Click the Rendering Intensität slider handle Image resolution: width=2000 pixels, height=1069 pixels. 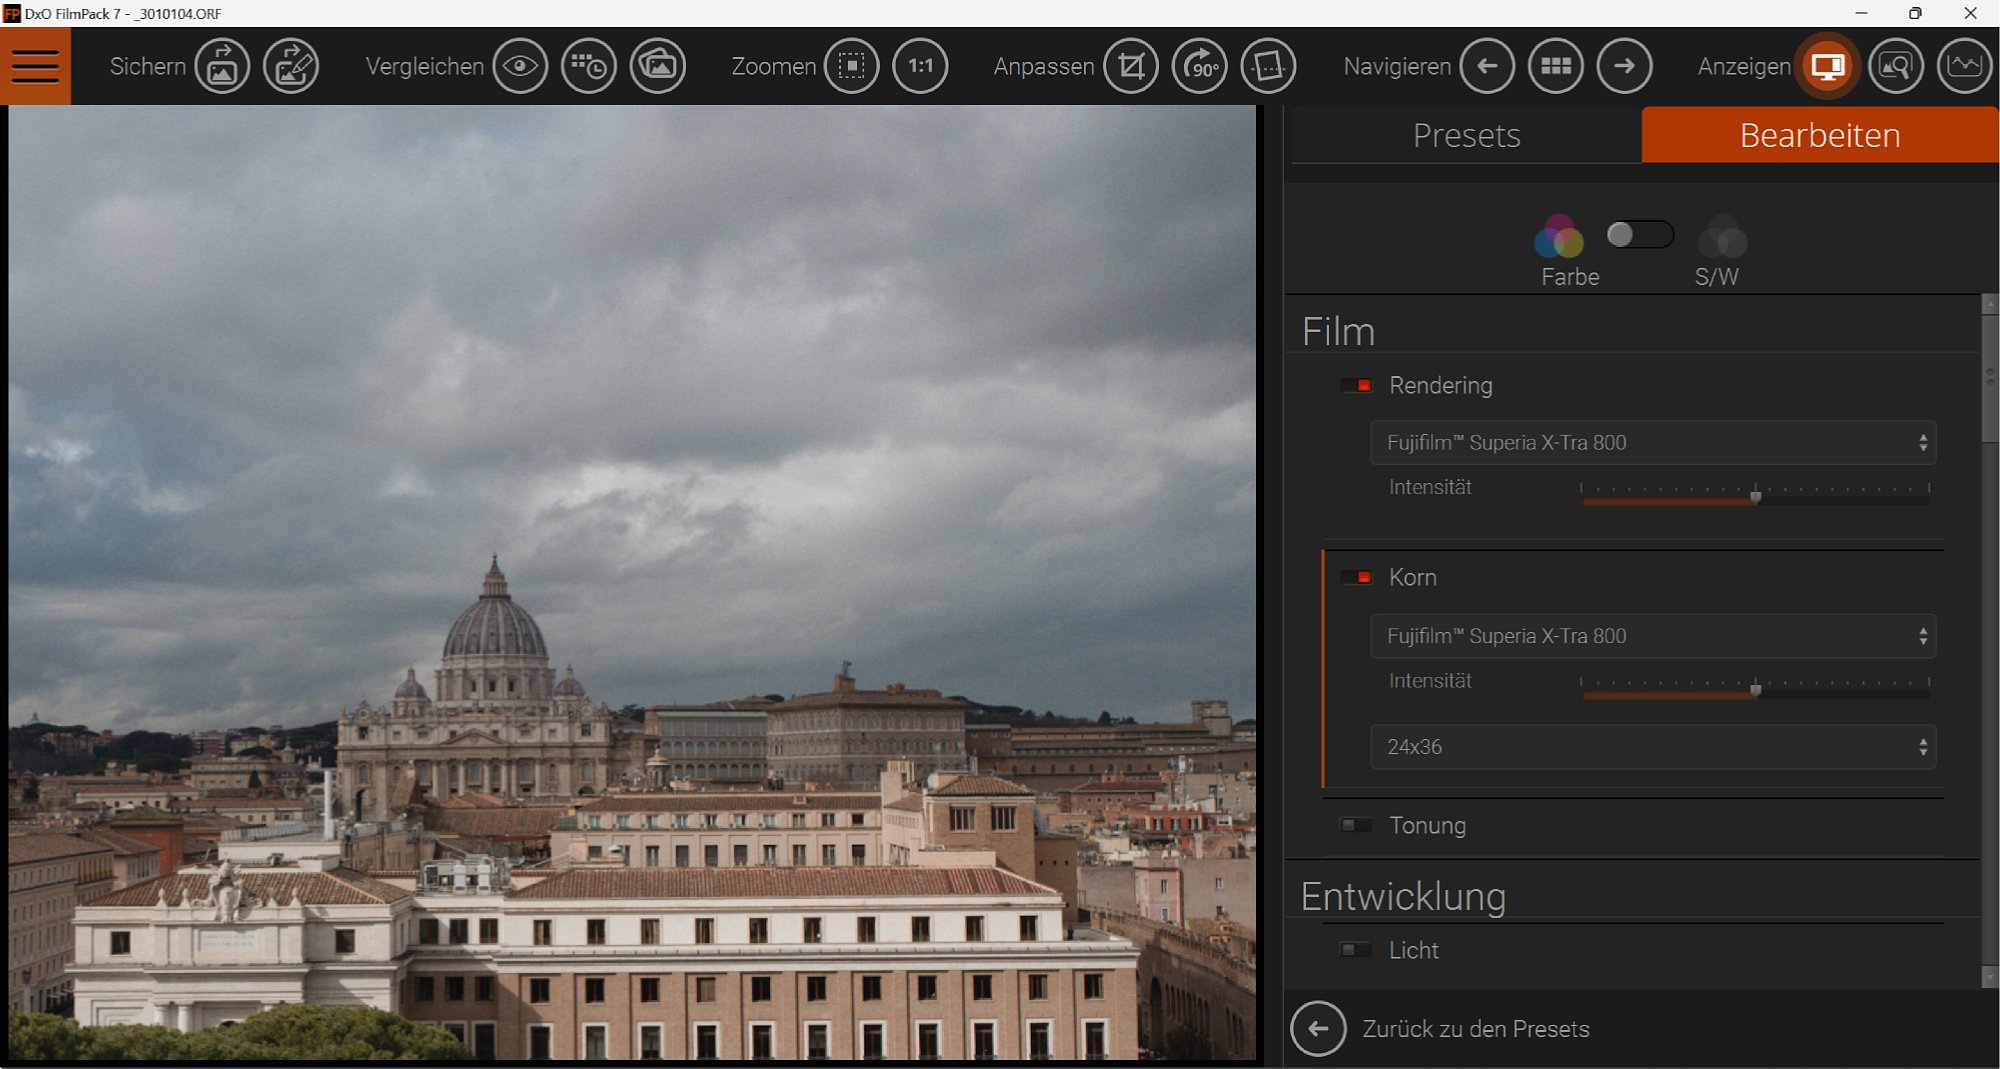pos(1755,497)
